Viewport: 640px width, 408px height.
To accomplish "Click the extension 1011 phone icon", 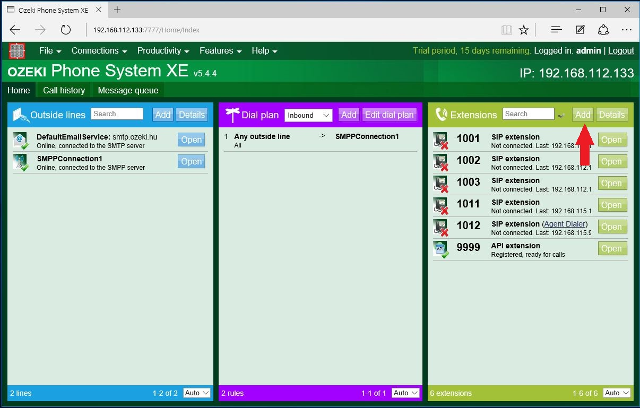I will (440, 206).
